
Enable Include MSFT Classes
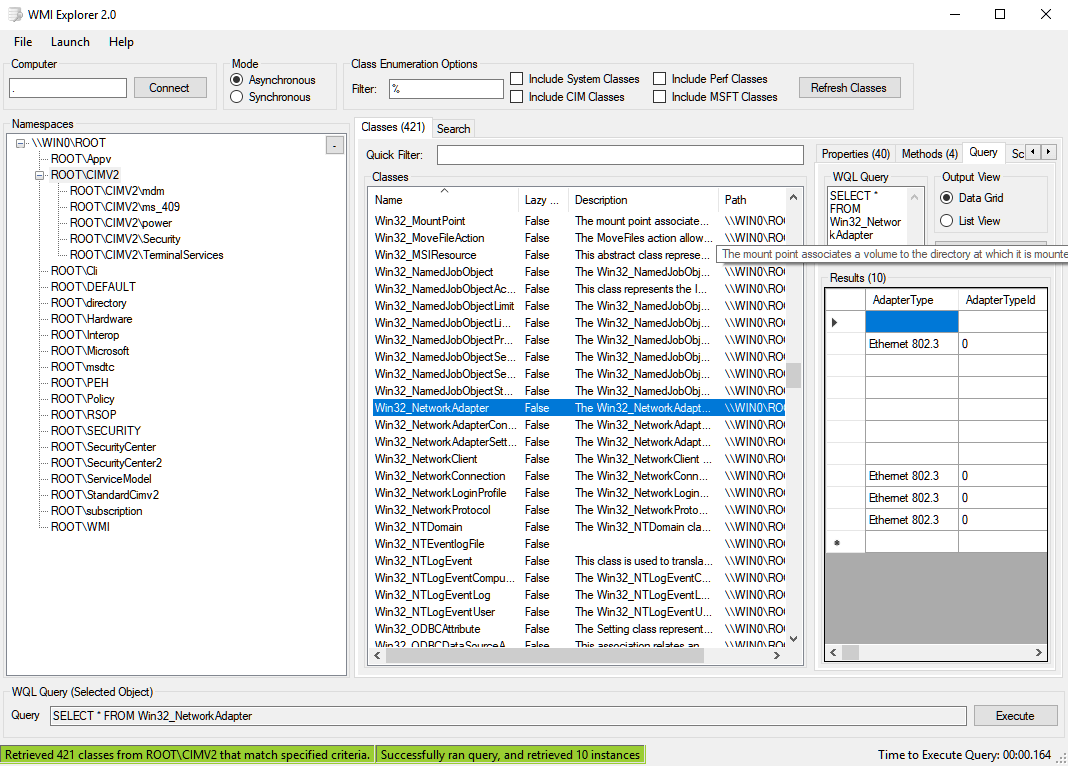716,97
